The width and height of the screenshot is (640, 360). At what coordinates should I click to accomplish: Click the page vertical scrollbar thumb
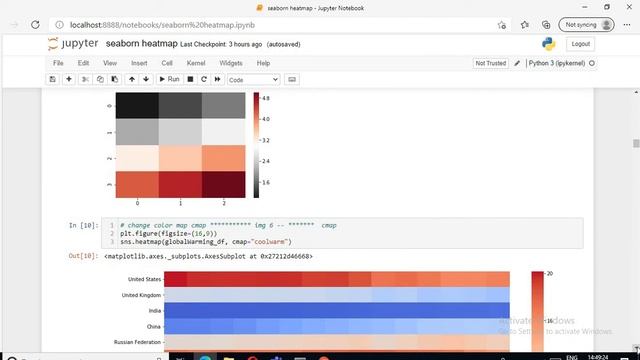(x=636, y=143)
